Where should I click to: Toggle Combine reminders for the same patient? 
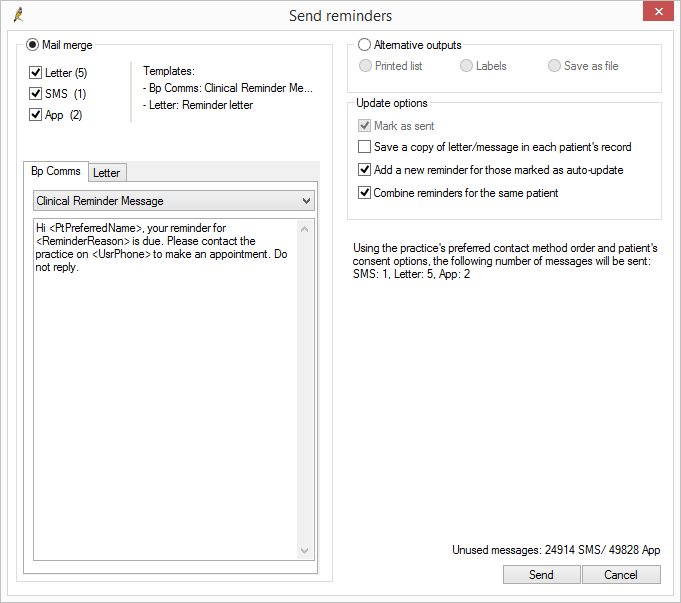(x=364, y=192)
